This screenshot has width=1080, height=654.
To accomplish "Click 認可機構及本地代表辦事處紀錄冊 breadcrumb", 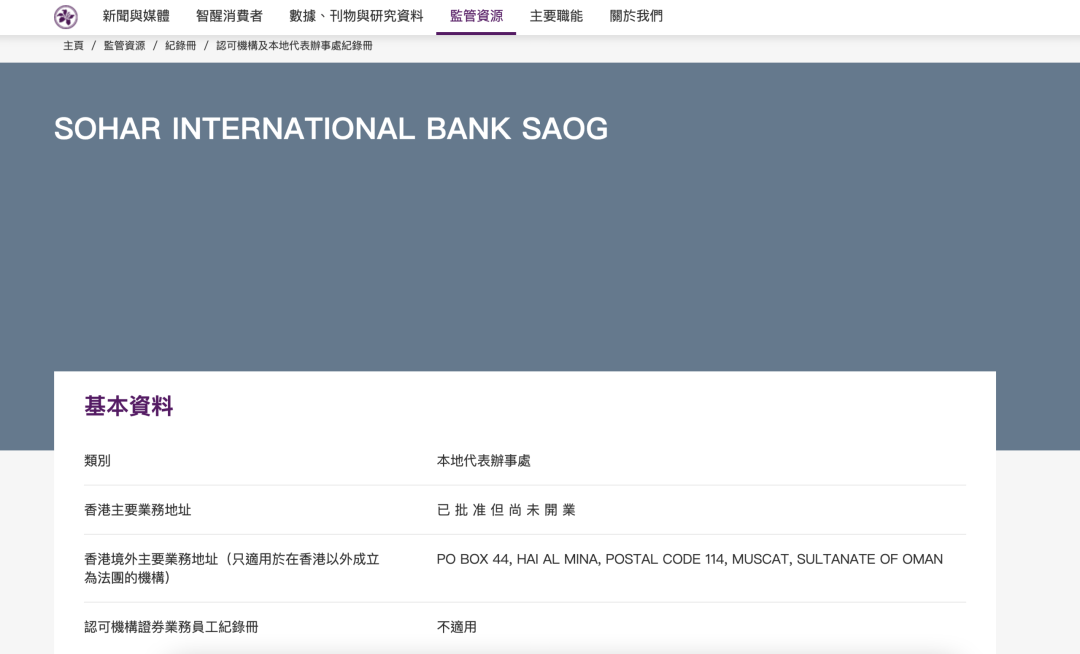I will pos(294,45).
